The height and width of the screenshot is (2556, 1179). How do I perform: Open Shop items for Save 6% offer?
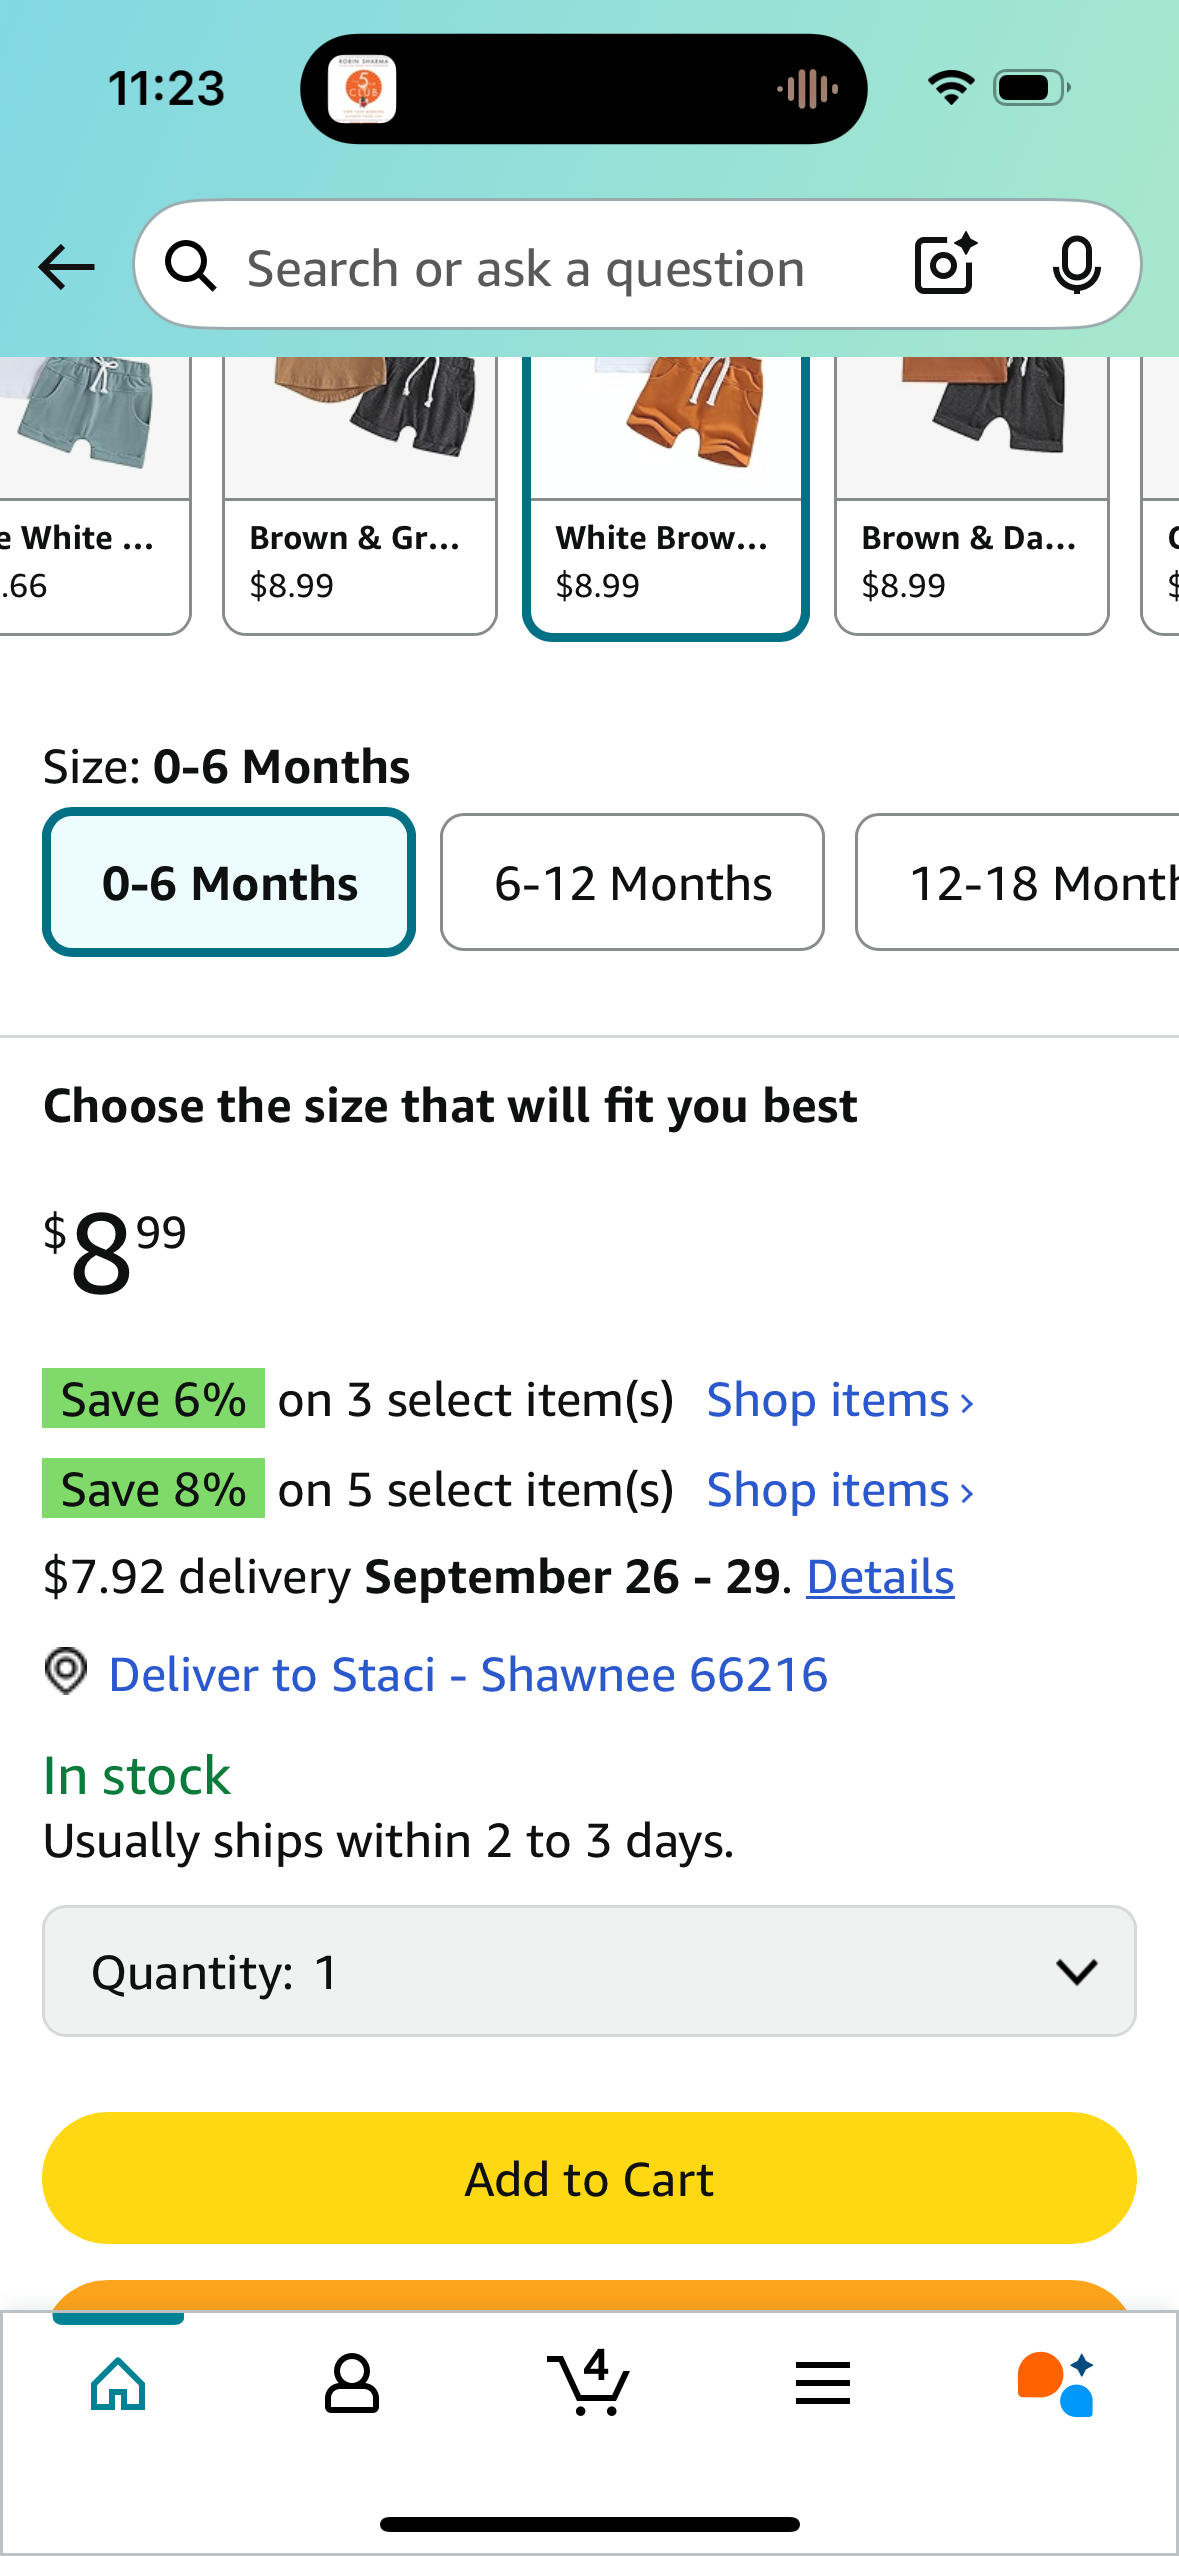click(x=840, y=1400)
